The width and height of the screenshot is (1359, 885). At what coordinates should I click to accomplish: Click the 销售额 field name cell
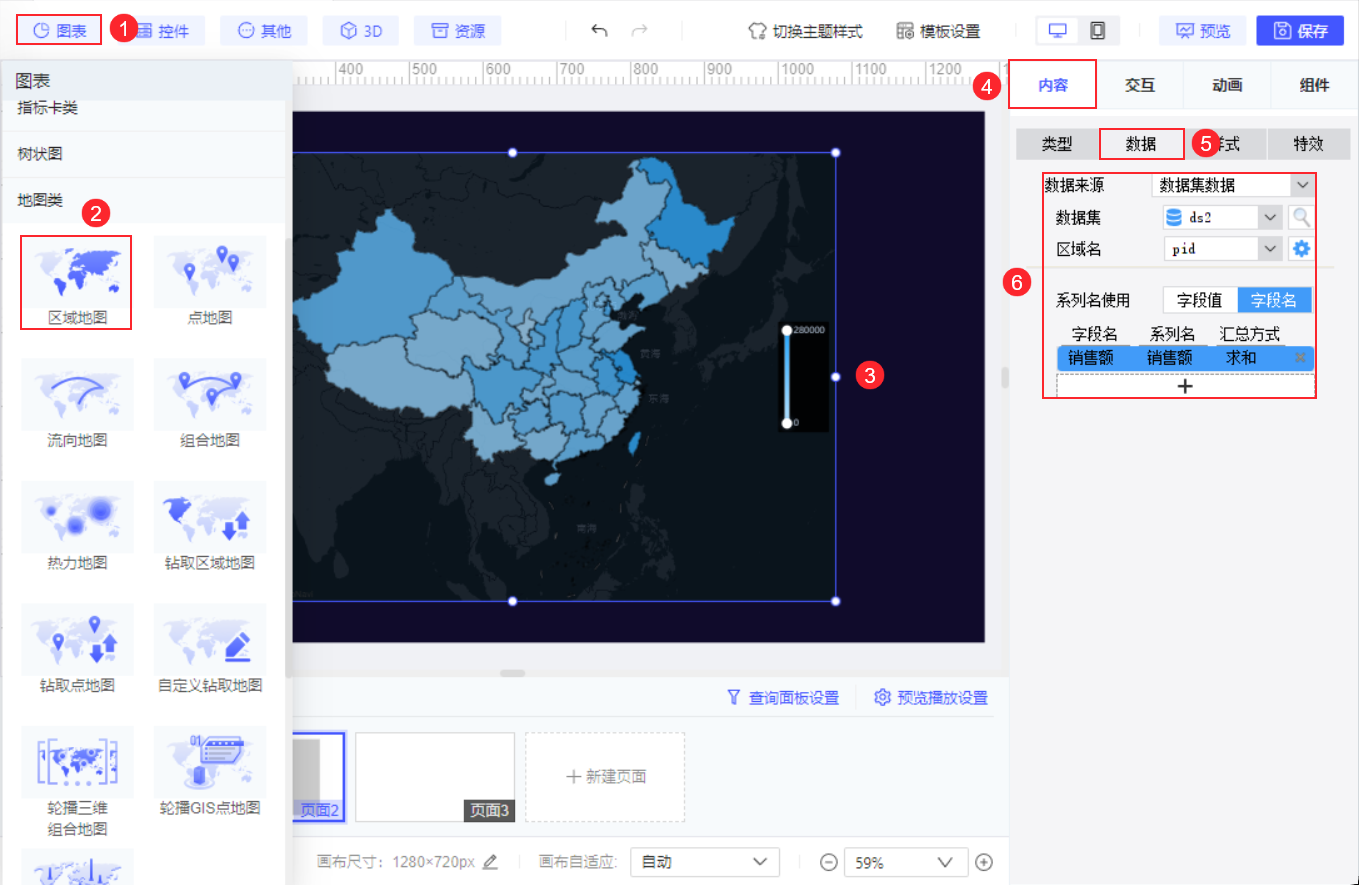click(x=1091, y=358)
